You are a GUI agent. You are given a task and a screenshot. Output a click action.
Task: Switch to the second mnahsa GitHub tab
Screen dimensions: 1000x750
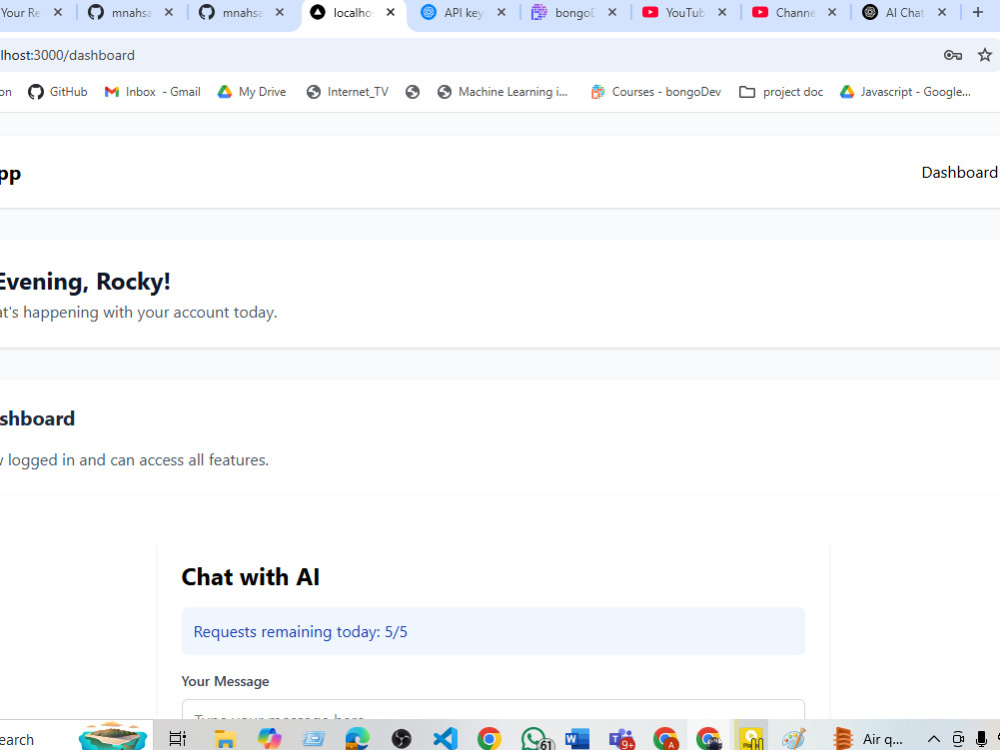232,12
